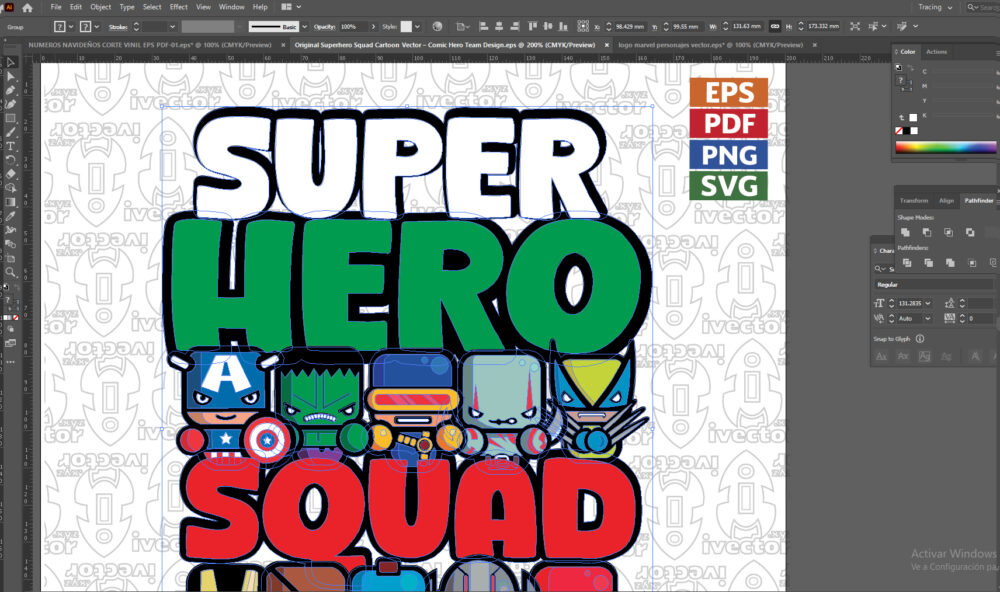
Task: Open the Stroke color dropdown
Action: pyautogui.click(x=97, y=27)
